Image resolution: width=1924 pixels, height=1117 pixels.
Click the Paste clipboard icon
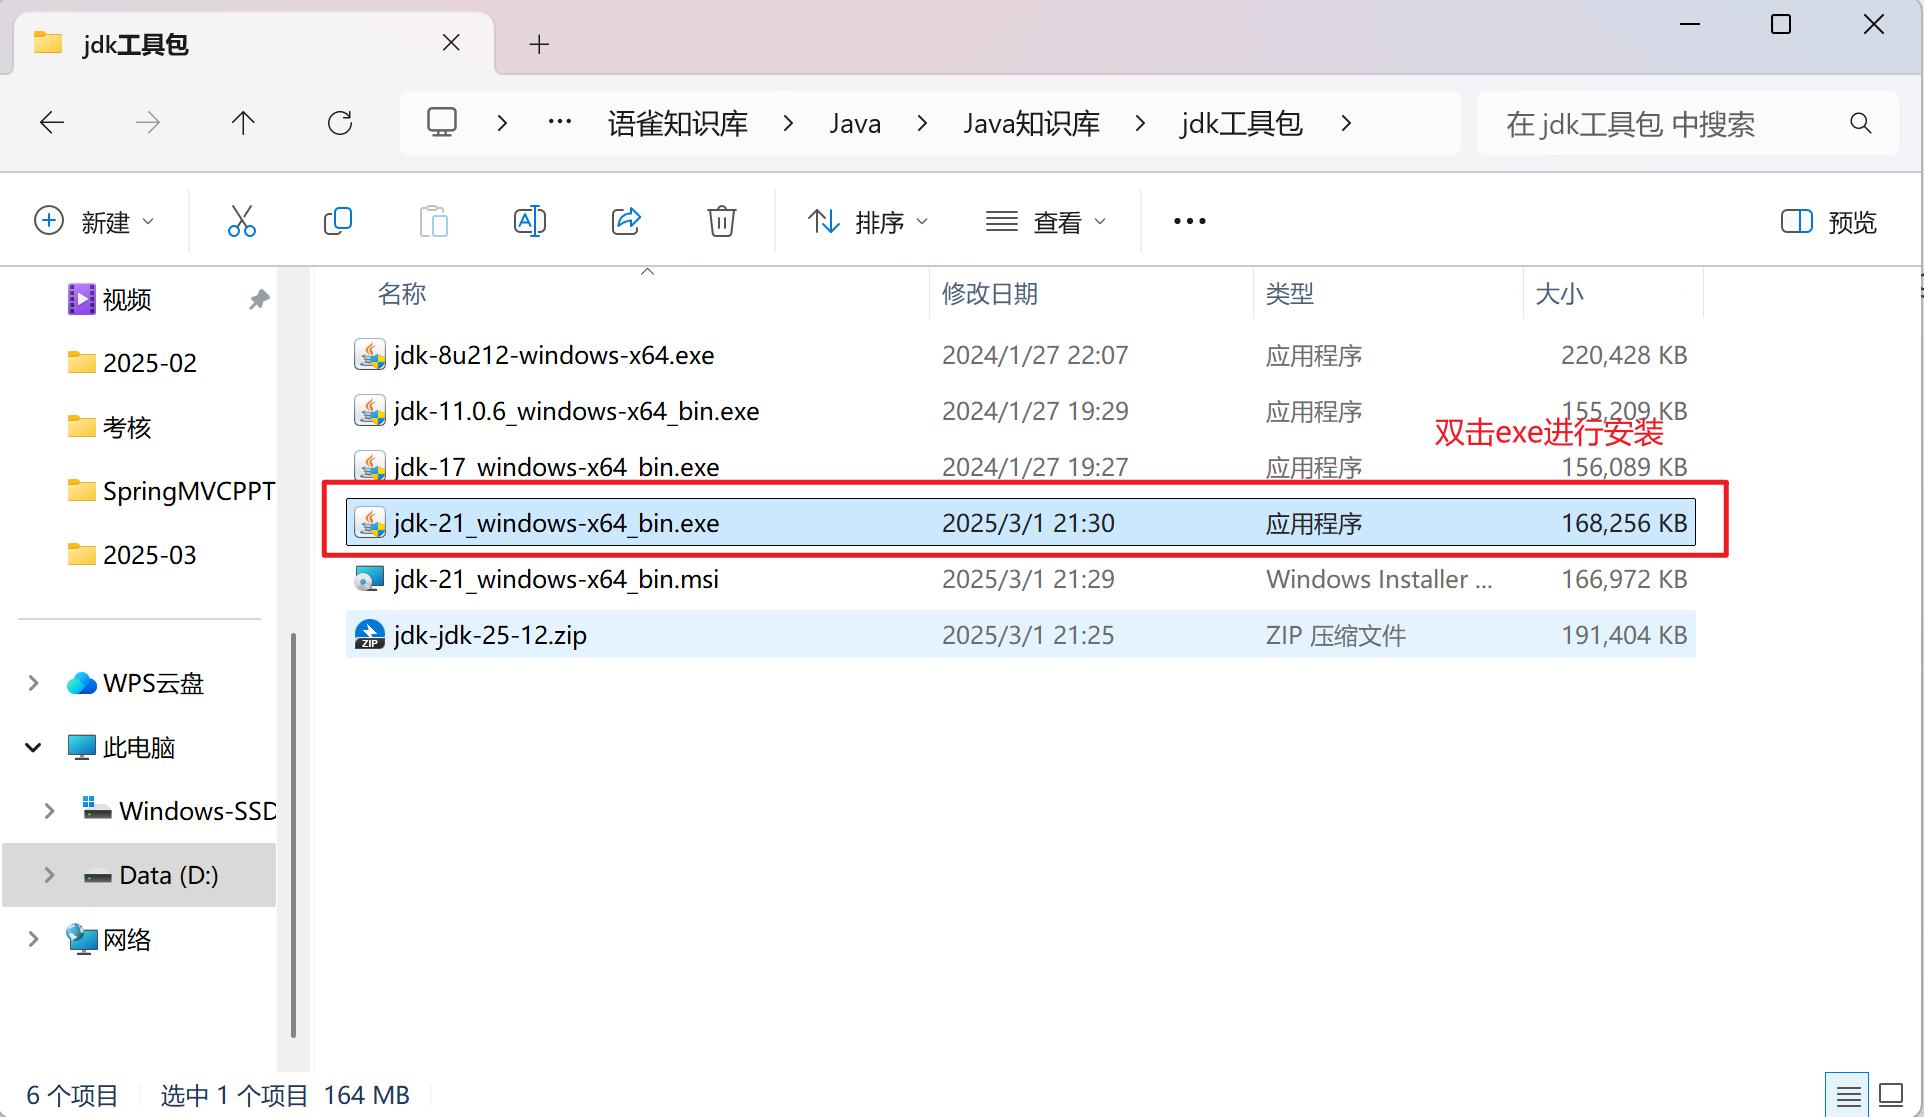[434, 221]
